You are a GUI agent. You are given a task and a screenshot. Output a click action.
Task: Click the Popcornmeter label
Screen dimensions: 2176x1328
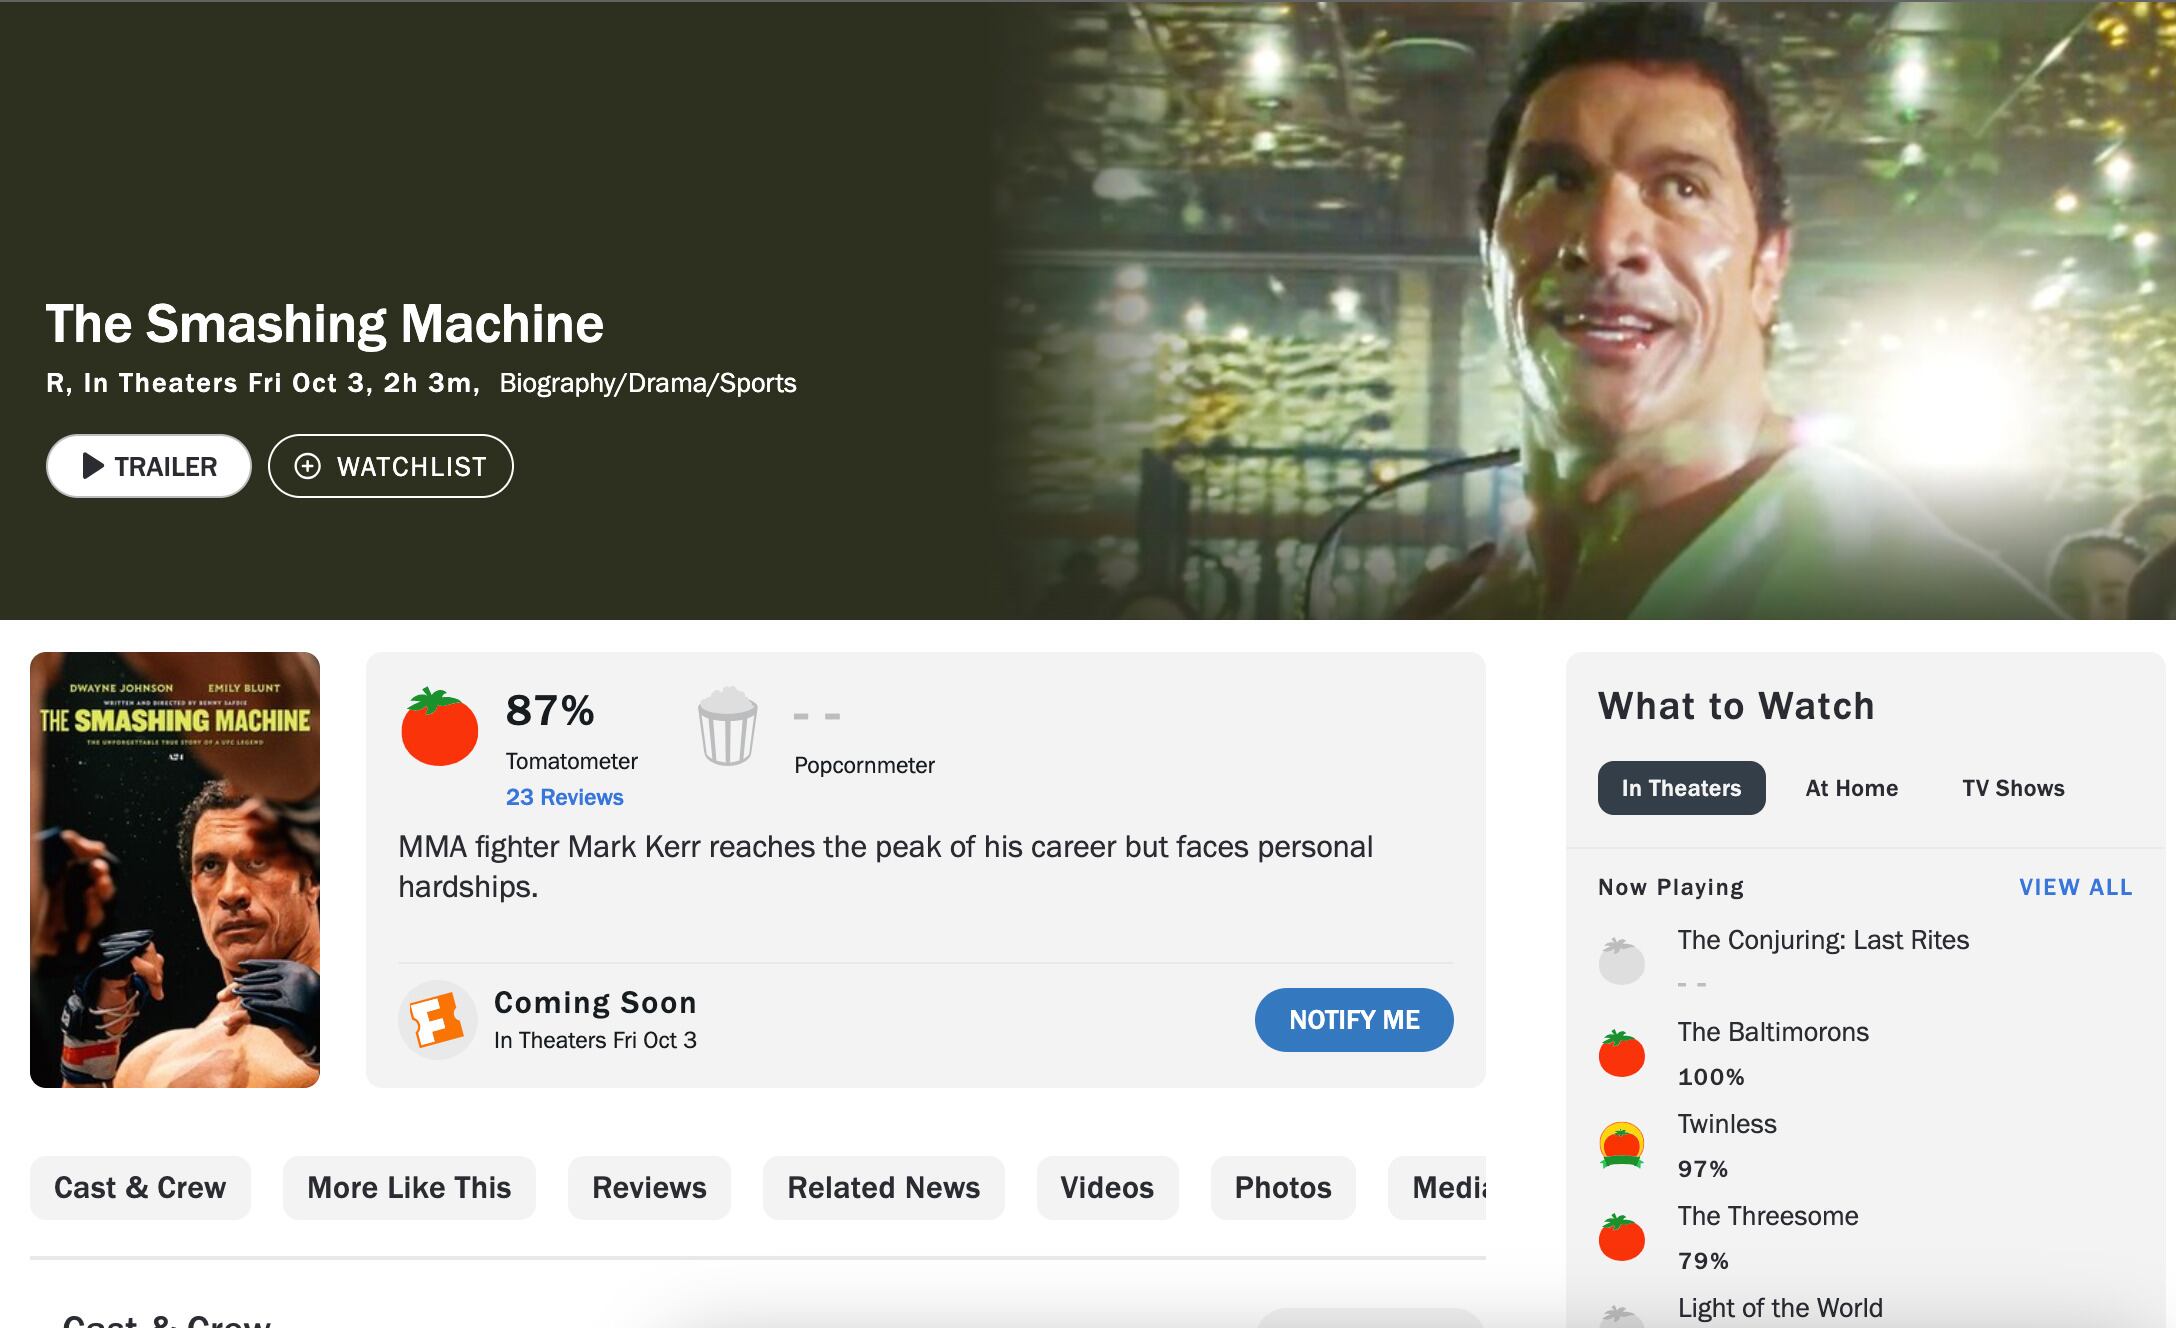tap(864, 765)
